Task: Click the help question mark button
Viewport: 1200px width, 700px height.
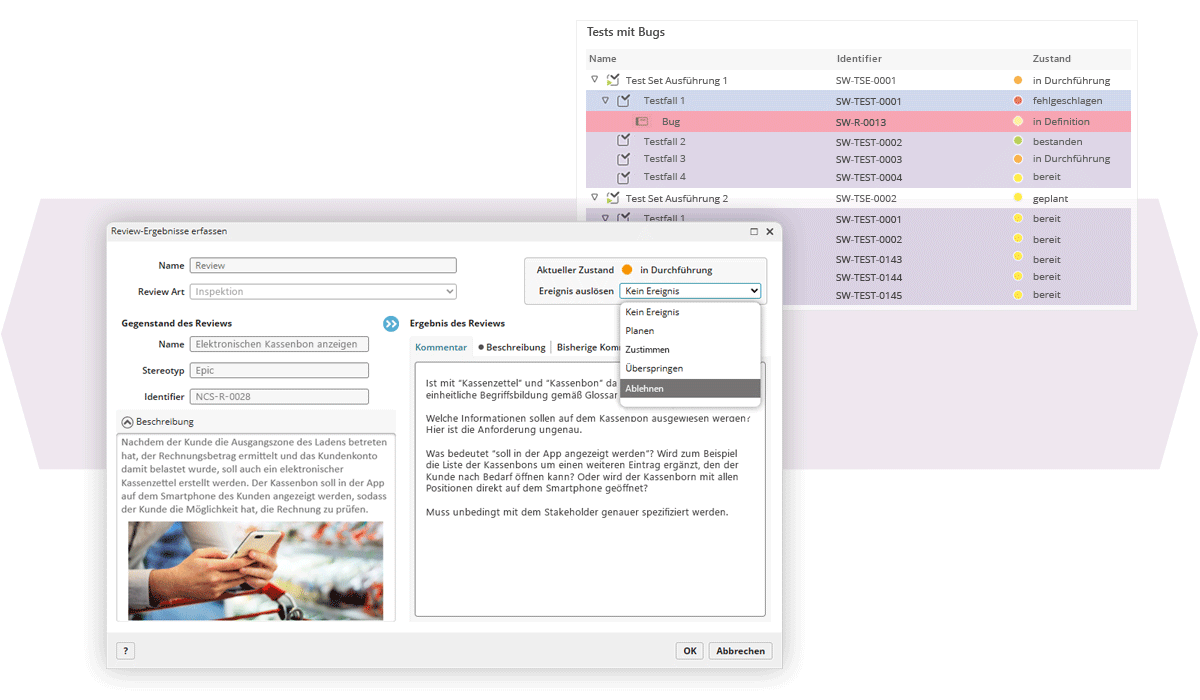Action: pos(125,651)
